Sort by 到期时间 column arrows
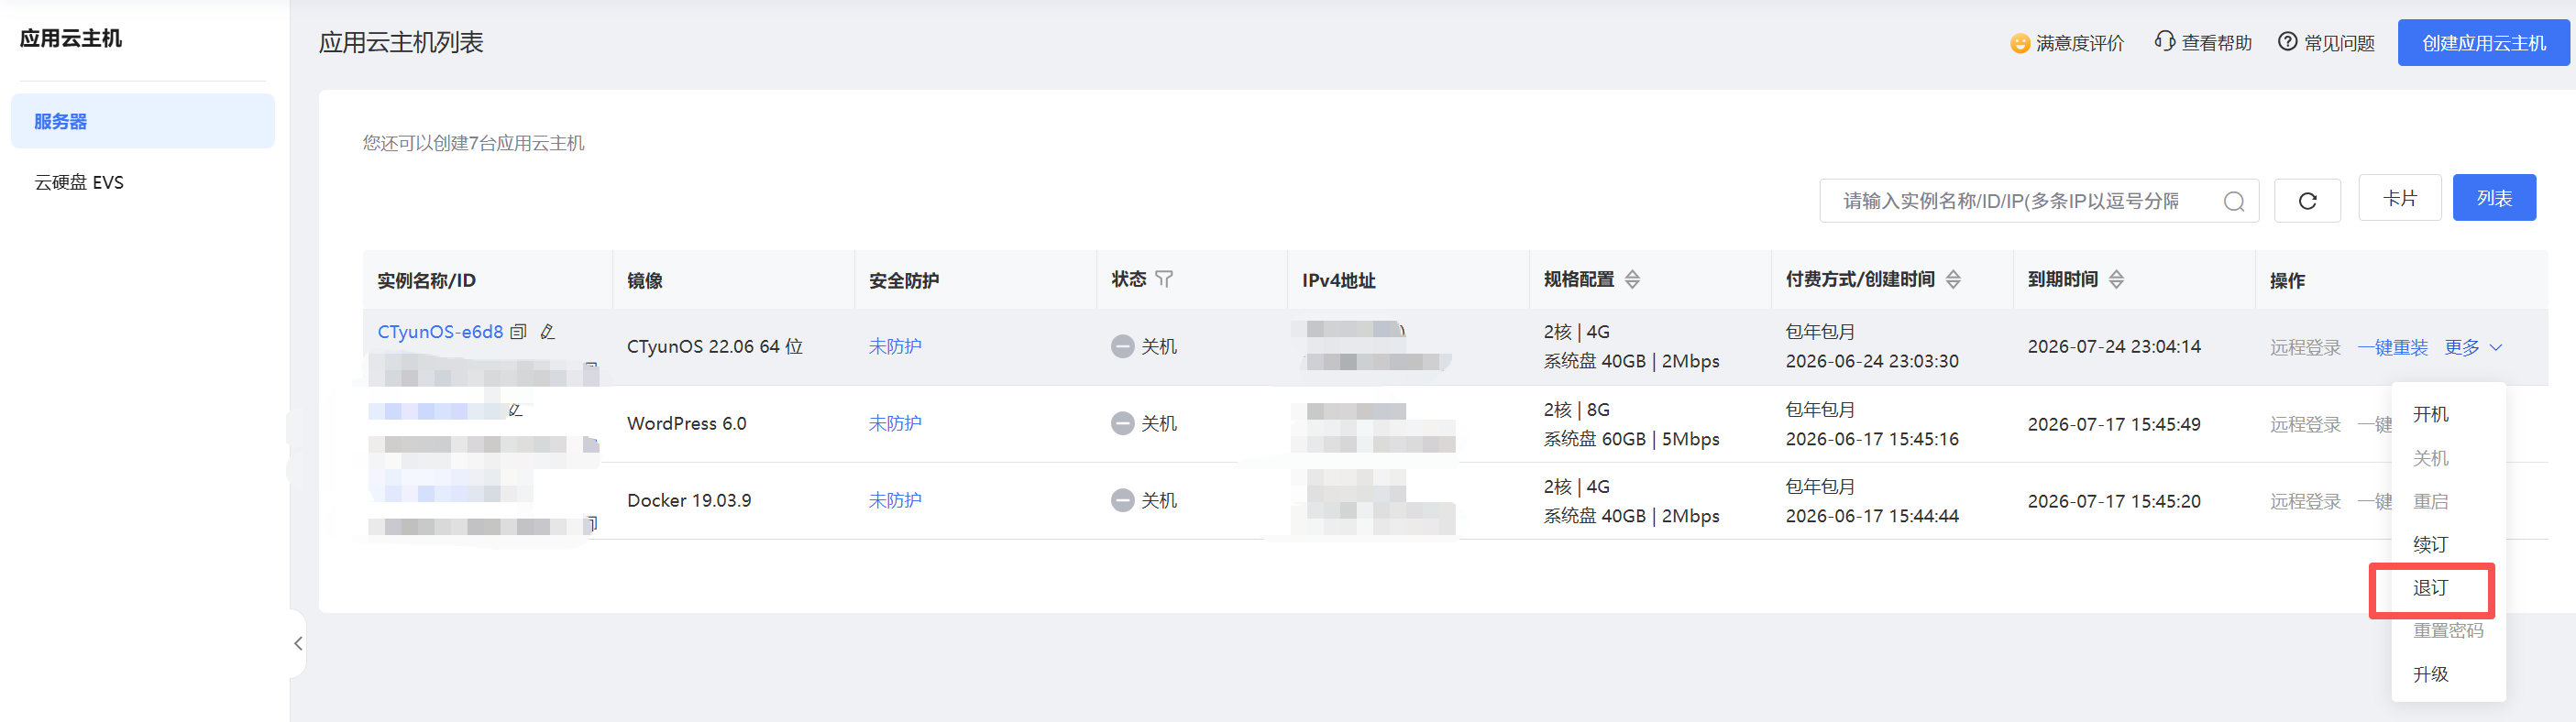2576x722 pixels. (x=2116, y=280)
